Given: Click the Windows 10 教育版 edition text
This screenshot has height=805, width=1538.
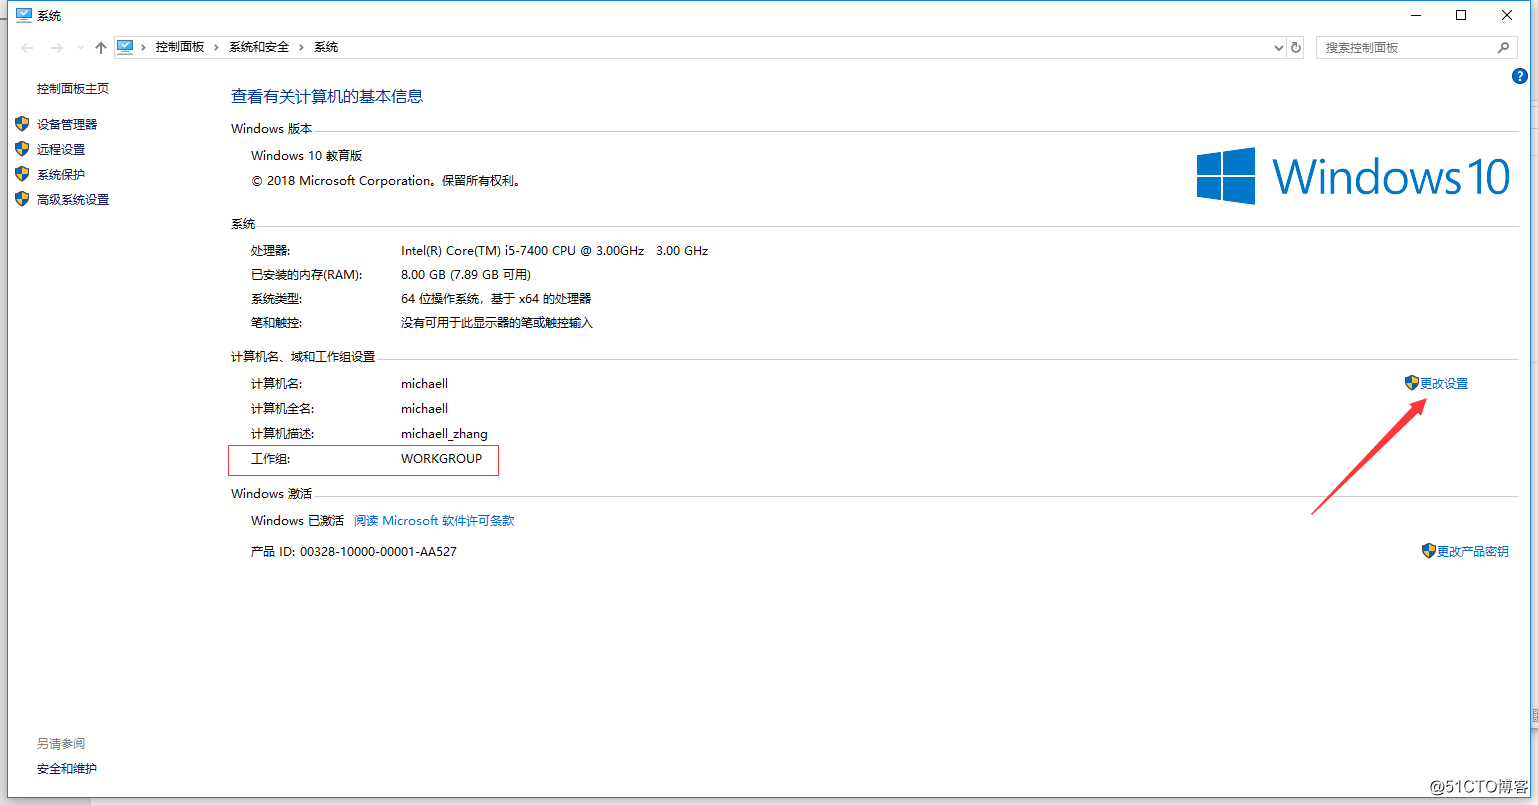Looking at the screenshot, I should click(306, 155).
